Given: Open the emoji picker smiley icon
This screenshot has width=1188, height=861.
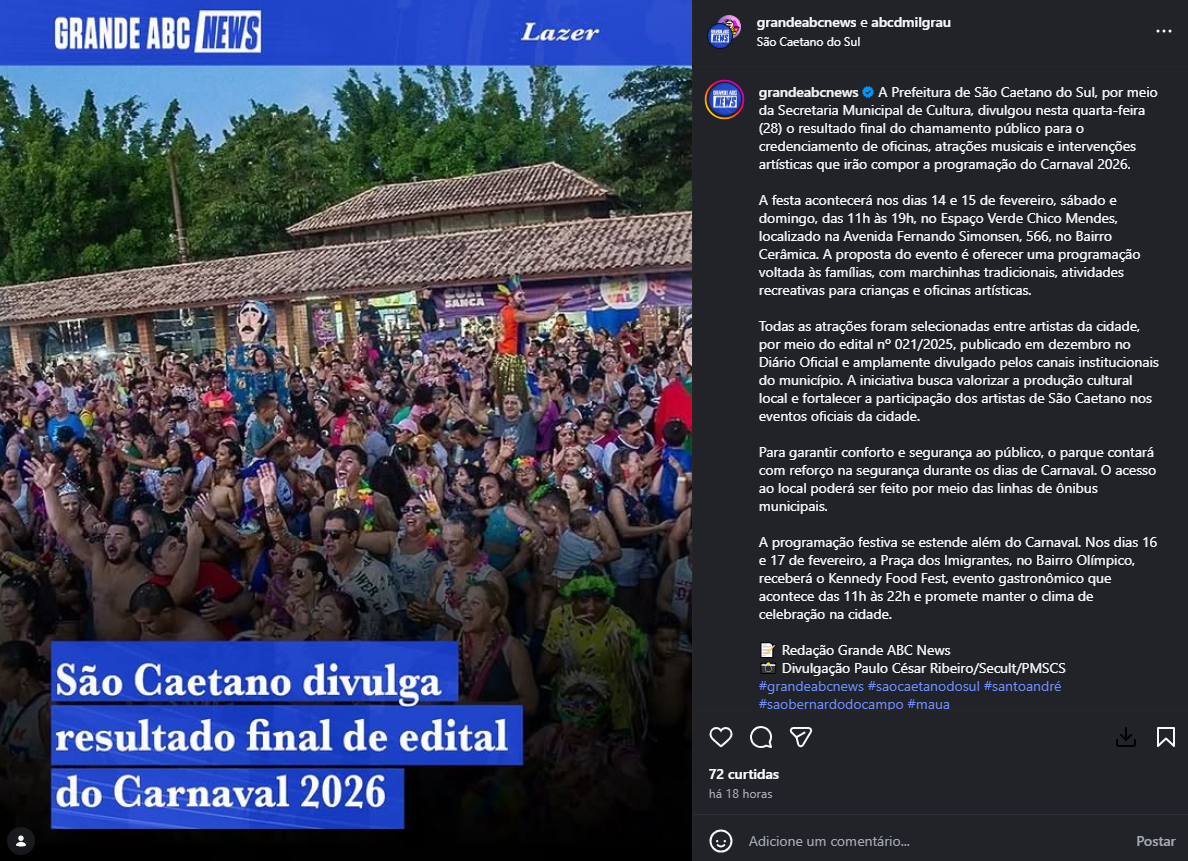Looking at the screenshot, I should pyautogui.click(x=721, y=841).
